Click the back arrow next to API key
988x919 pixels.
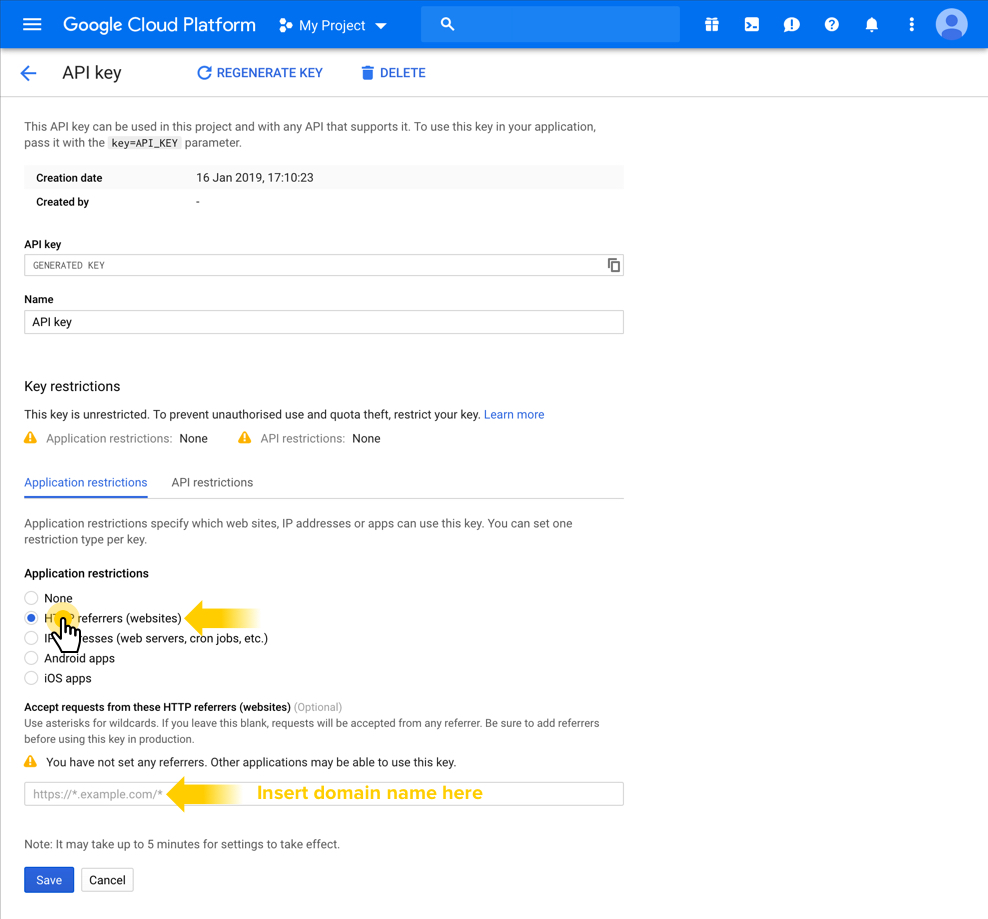(28, 73)
